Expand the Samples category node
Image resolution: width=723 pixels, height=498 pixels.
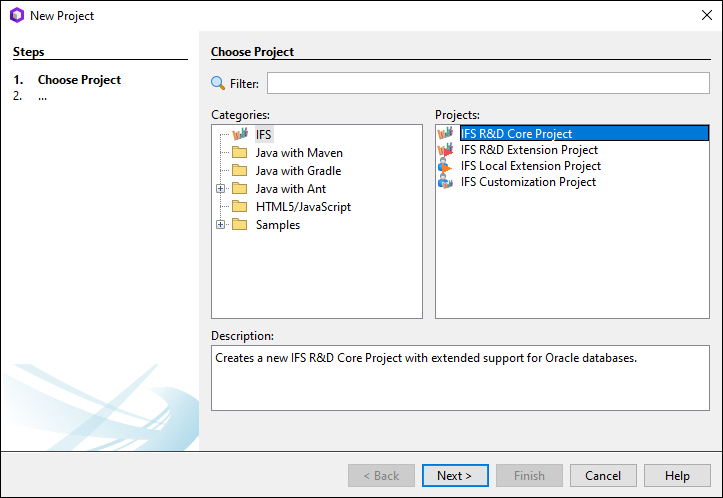pyautogui.click(x=221, y=225)
